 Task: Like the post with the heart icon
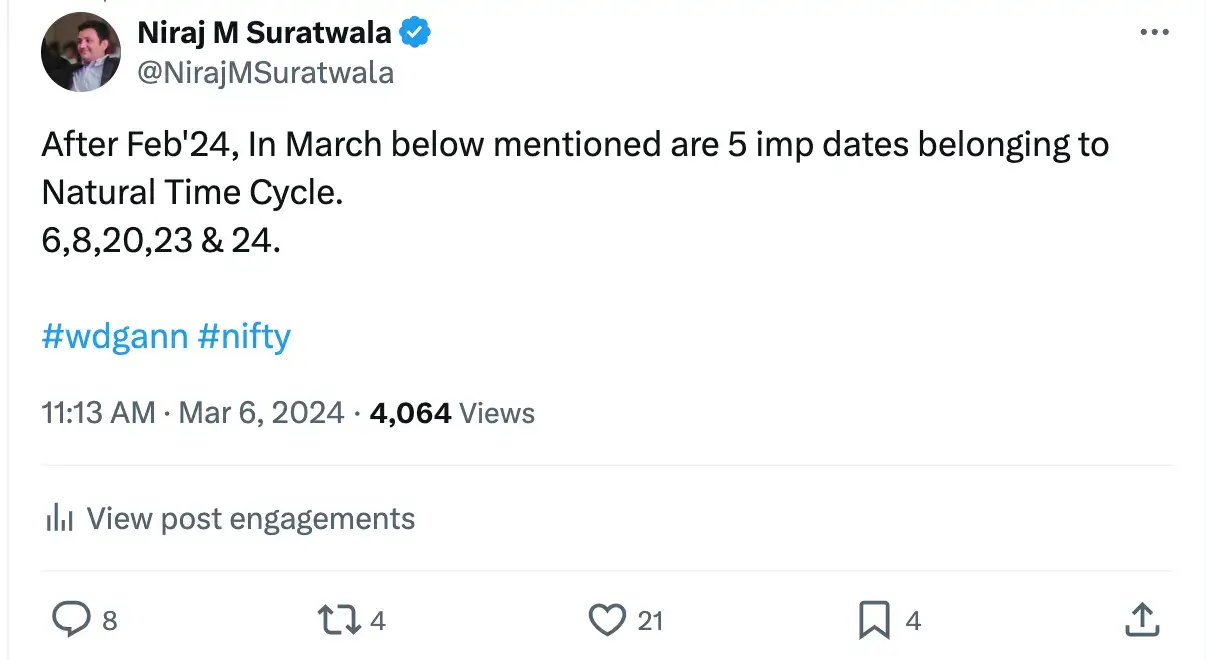click(606, 621)
